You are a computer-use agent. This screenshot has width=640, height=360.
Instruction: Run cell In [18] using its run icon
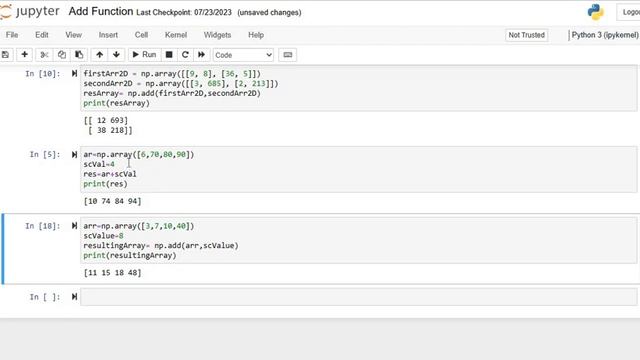(74, 226)
